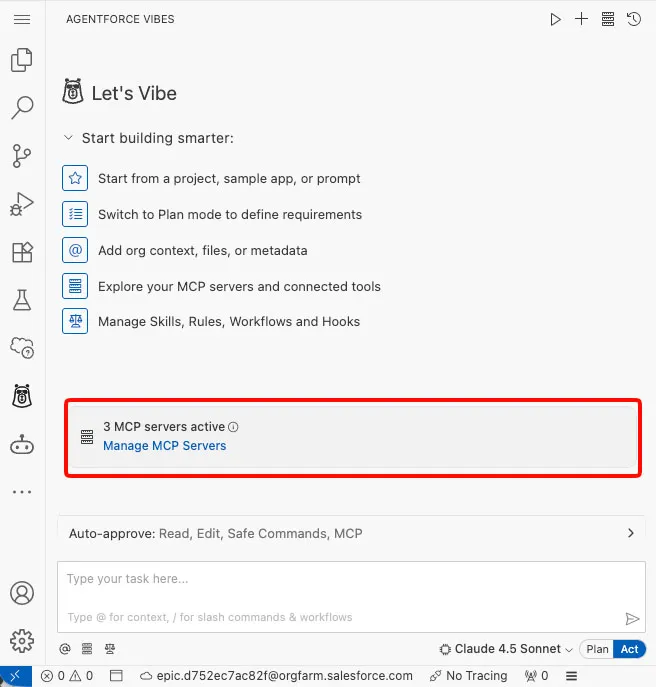This screenshot has width=656, height=687.
Task: Click the 3 MCP servers active text
Action: click(164, 427)
